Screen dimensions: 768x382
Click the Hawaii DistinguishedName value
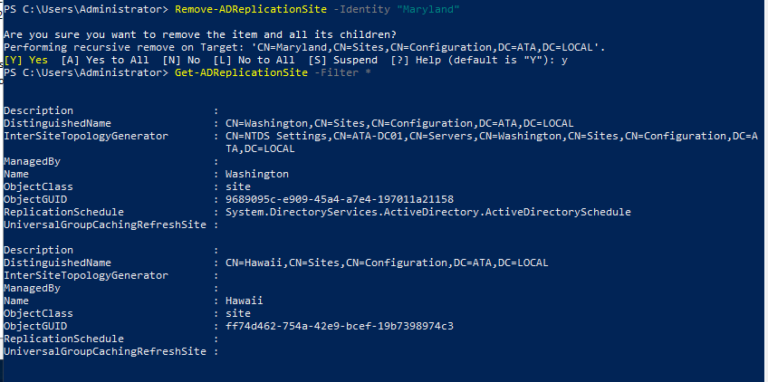(x=386, y=263)
